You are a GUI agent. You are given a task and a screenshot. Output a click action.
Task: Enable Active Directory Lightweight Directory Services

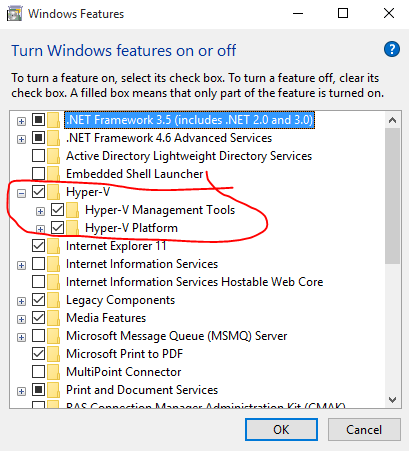[x=38, y=156]
